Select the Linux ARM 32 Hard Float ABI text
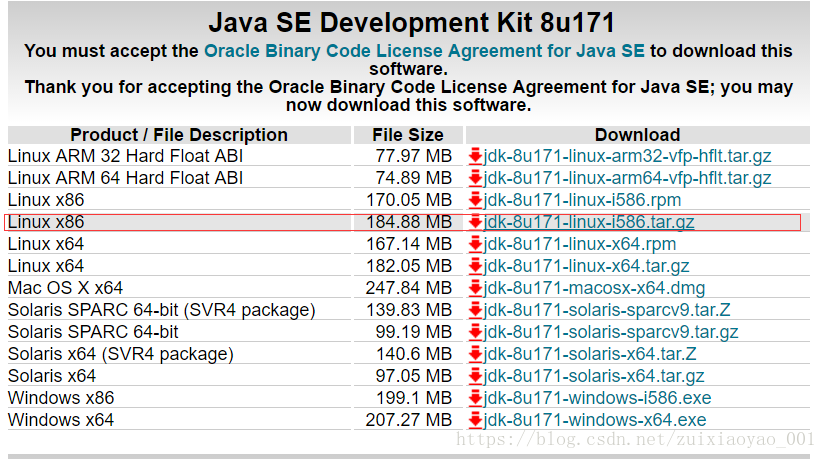827x459 pixels. point(126,156)
